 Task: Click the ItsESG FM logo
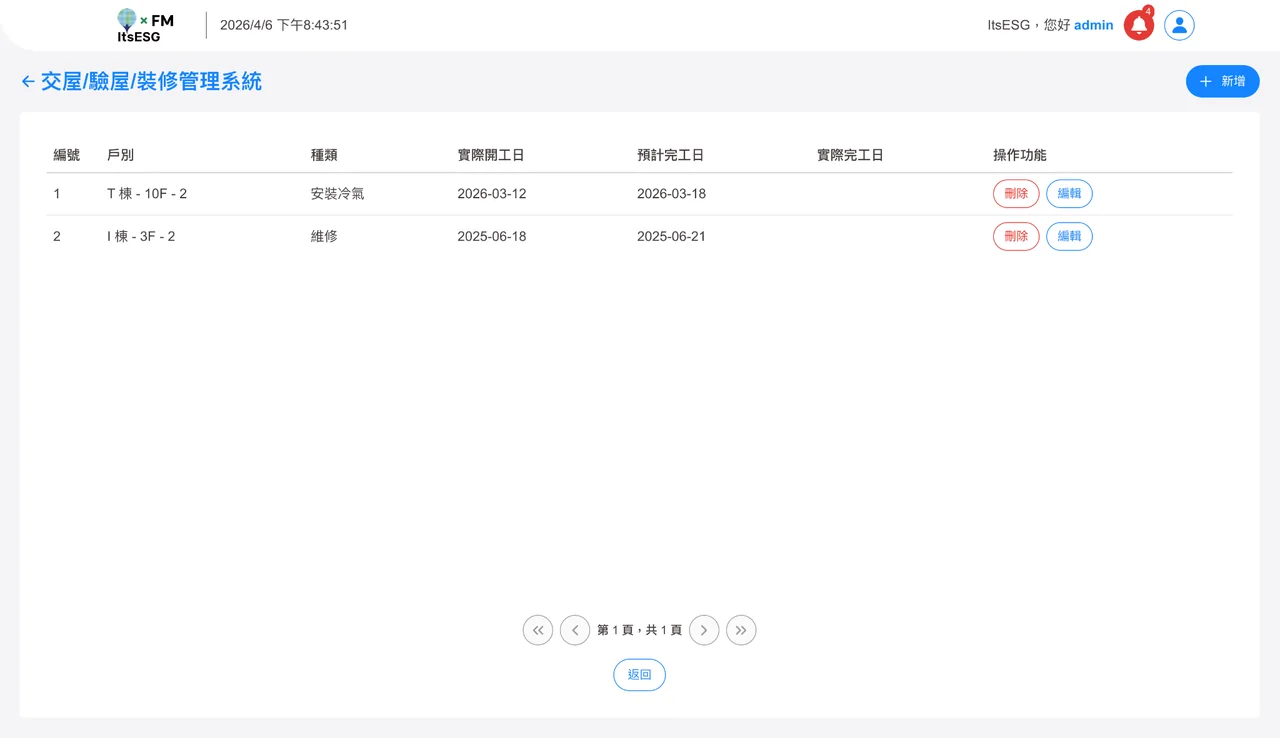pos(145,26)
